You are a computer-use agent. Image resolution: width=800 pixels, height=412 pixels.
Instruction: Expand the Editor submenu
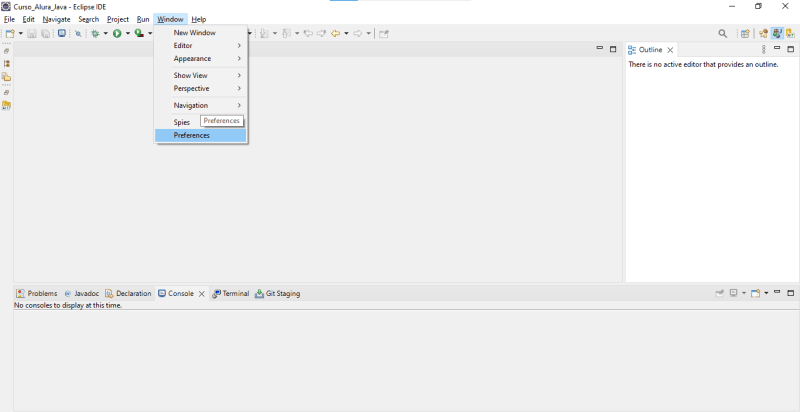[201, 45]
